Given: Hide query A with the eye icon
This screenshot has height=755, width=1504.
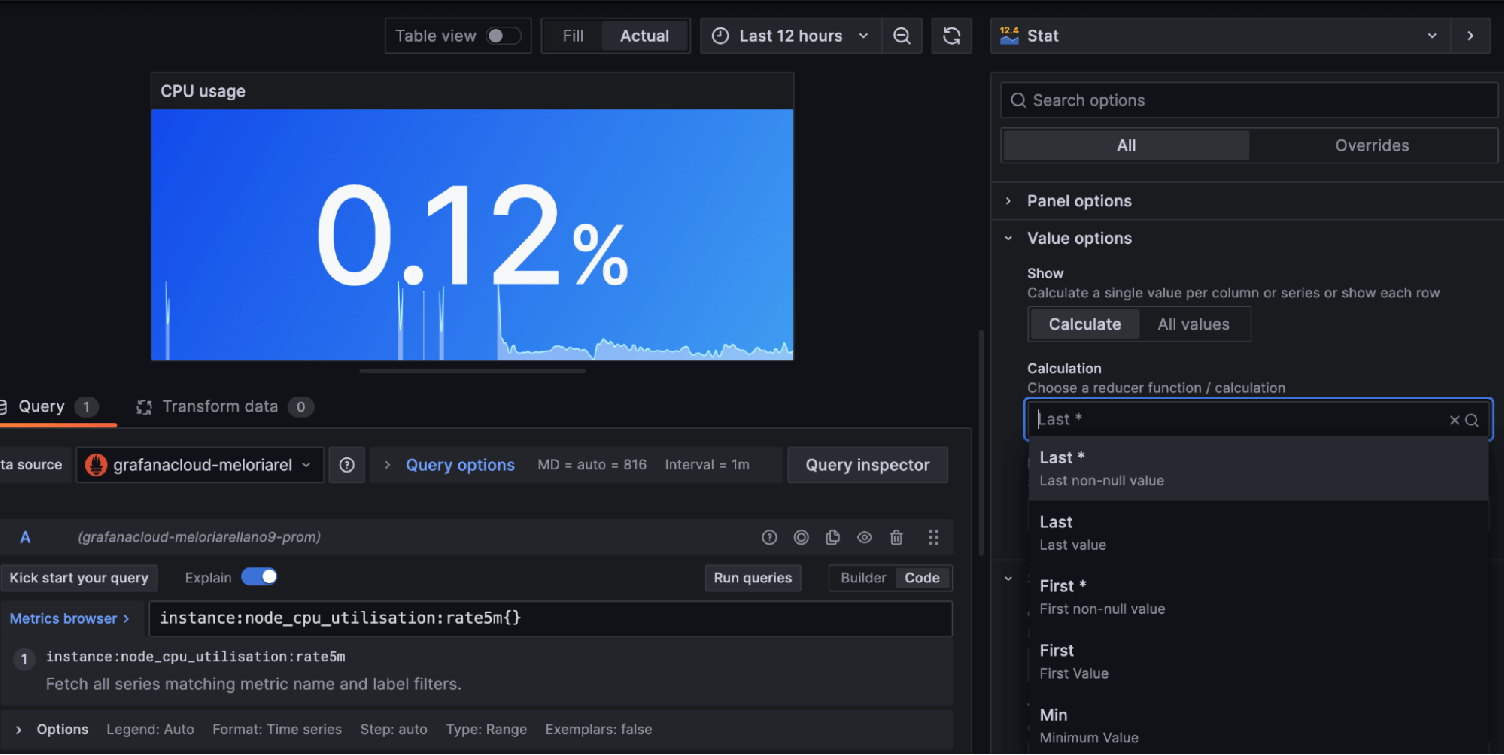Looking at the screenshot, I should (864, 538).
